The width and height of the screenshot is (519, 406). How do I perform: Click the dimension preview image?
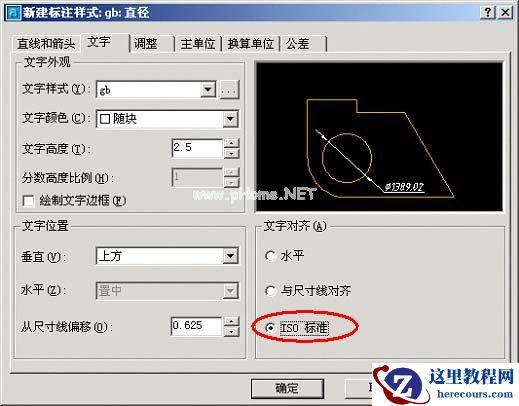(x=379, y=136)
